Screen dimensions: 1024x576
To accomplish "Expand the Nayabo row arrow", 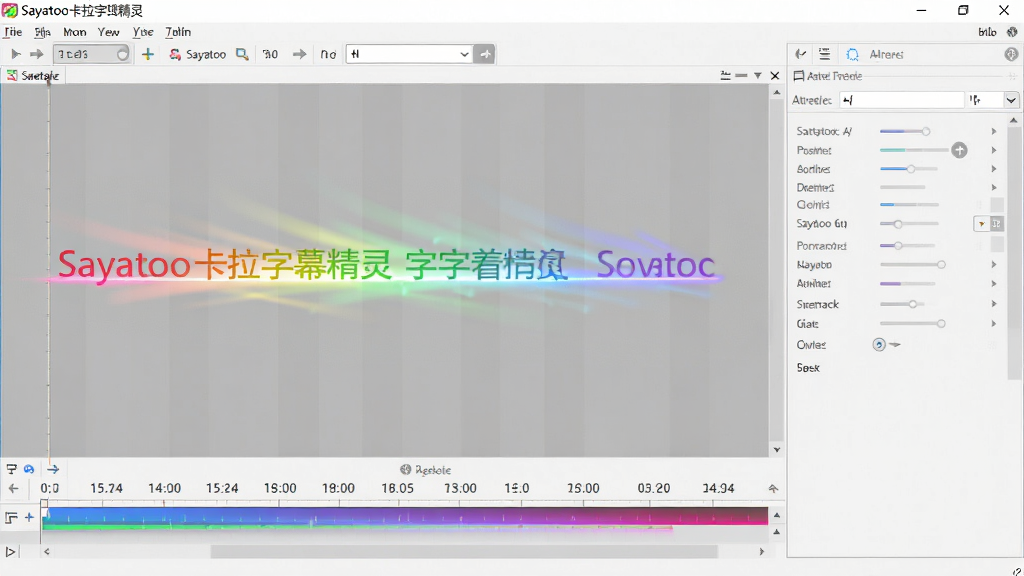I will point(994,264).
